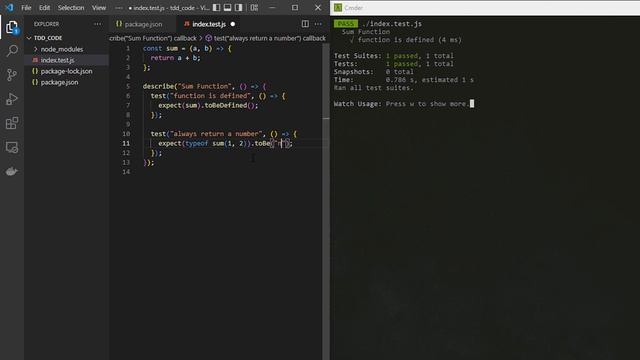Click the VS Code logo icon
The image size is (640, 360).
pos(9,7)
